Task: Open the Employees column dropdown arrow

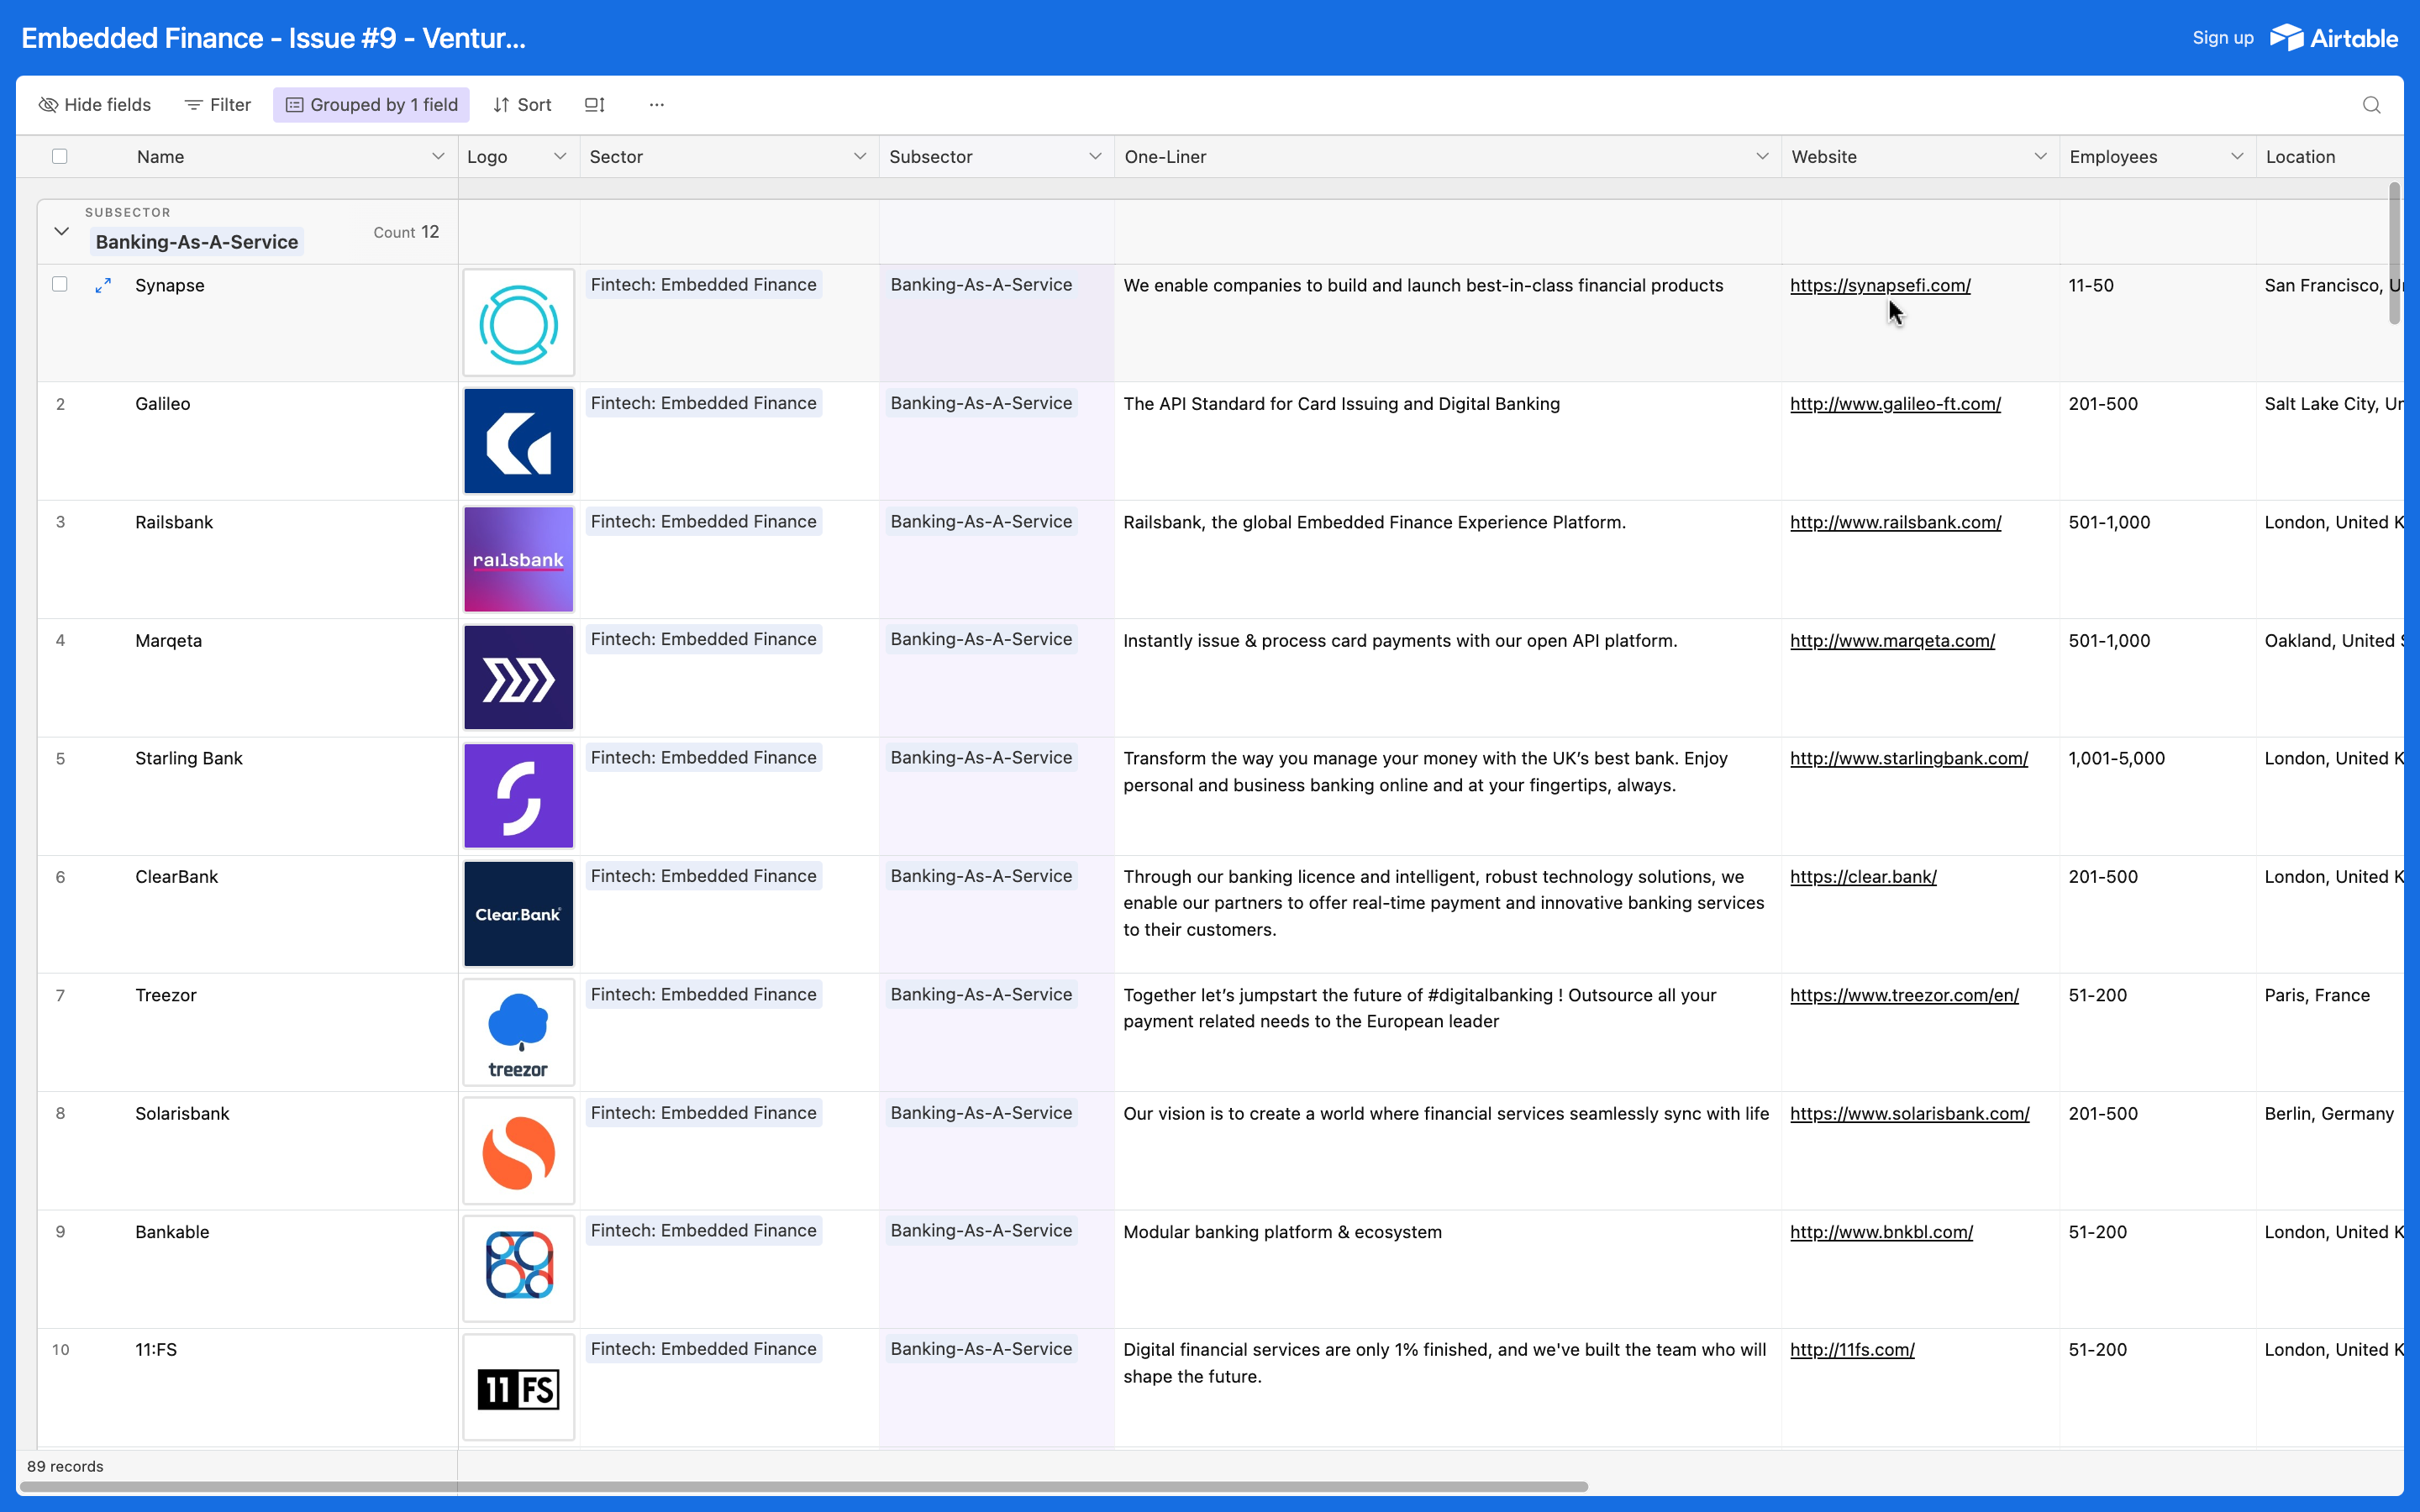Action: click(2237, 157)
